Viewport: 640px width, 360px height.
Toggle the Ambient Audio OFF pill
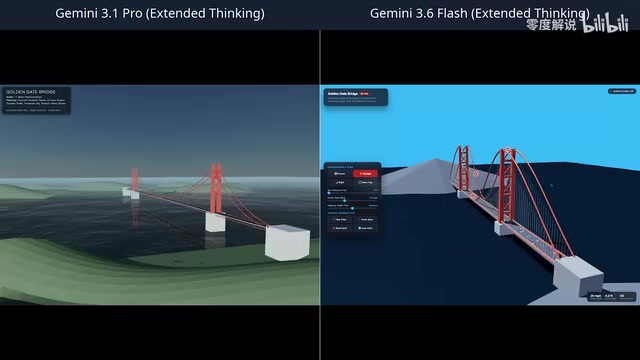[x=622, y=91]
